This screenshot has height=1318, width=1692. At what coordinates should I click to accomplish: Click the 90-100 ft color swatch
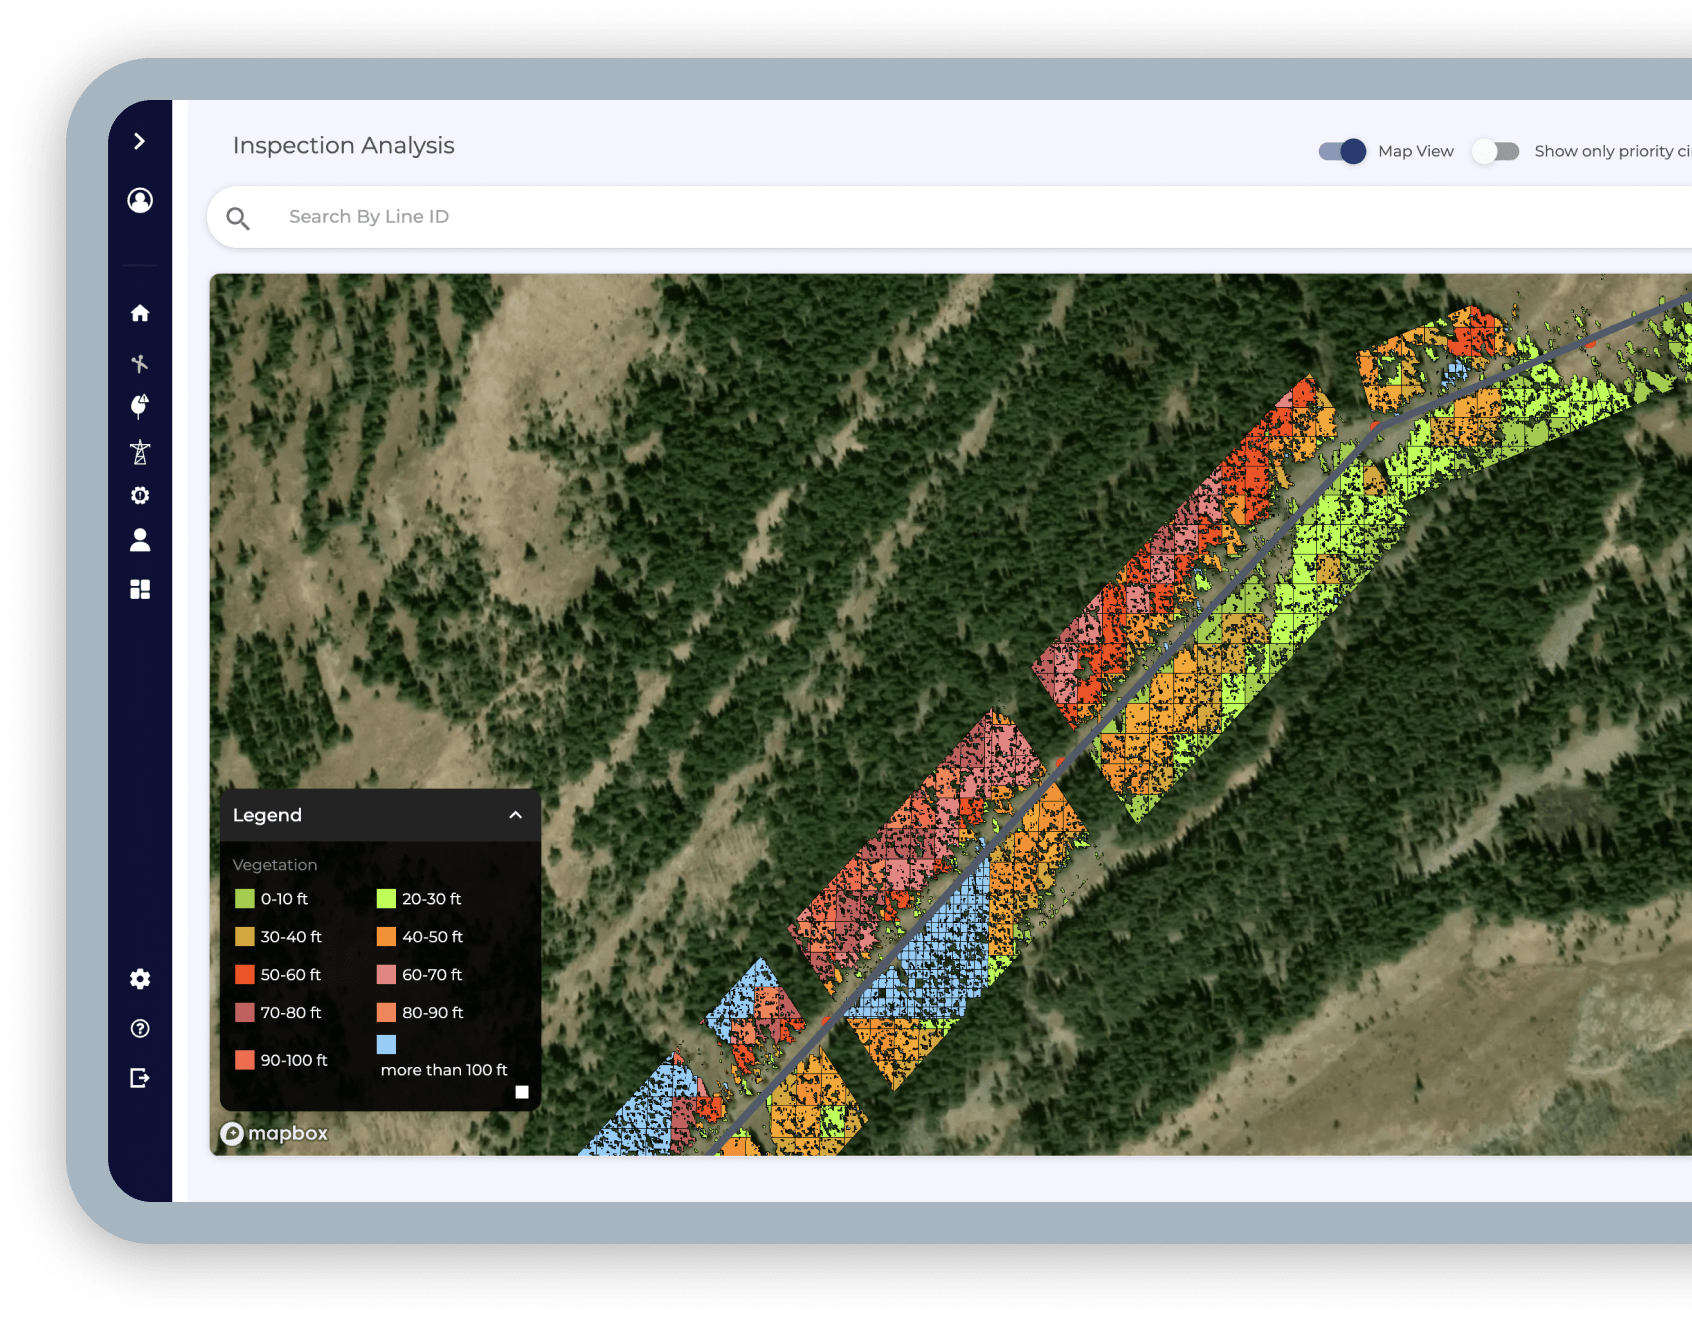tap(245, 1059)
